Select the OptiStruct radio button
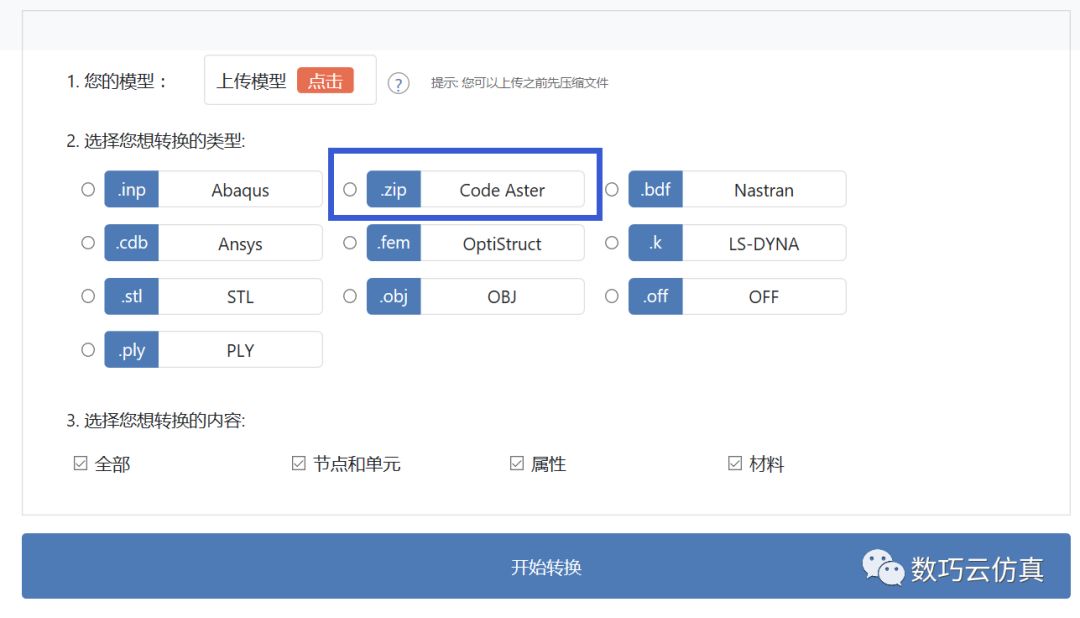This screenshot has height=618, width=1080. [x=350, y=243]
